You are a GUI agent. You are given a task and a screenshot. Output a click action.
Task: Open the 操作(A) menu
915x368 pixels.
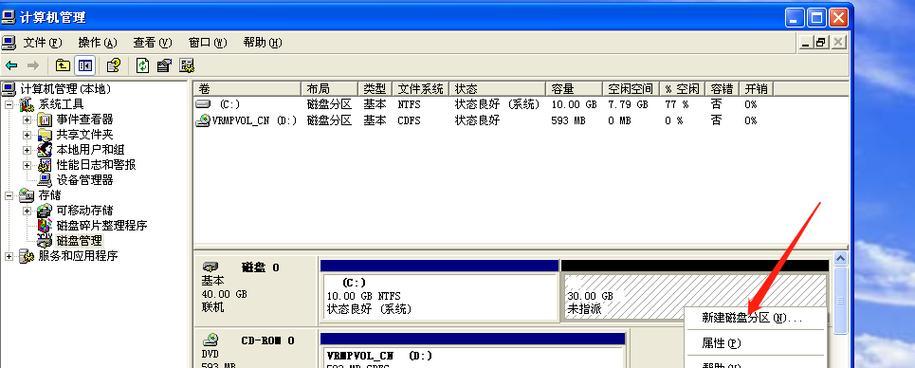point(97,43)
